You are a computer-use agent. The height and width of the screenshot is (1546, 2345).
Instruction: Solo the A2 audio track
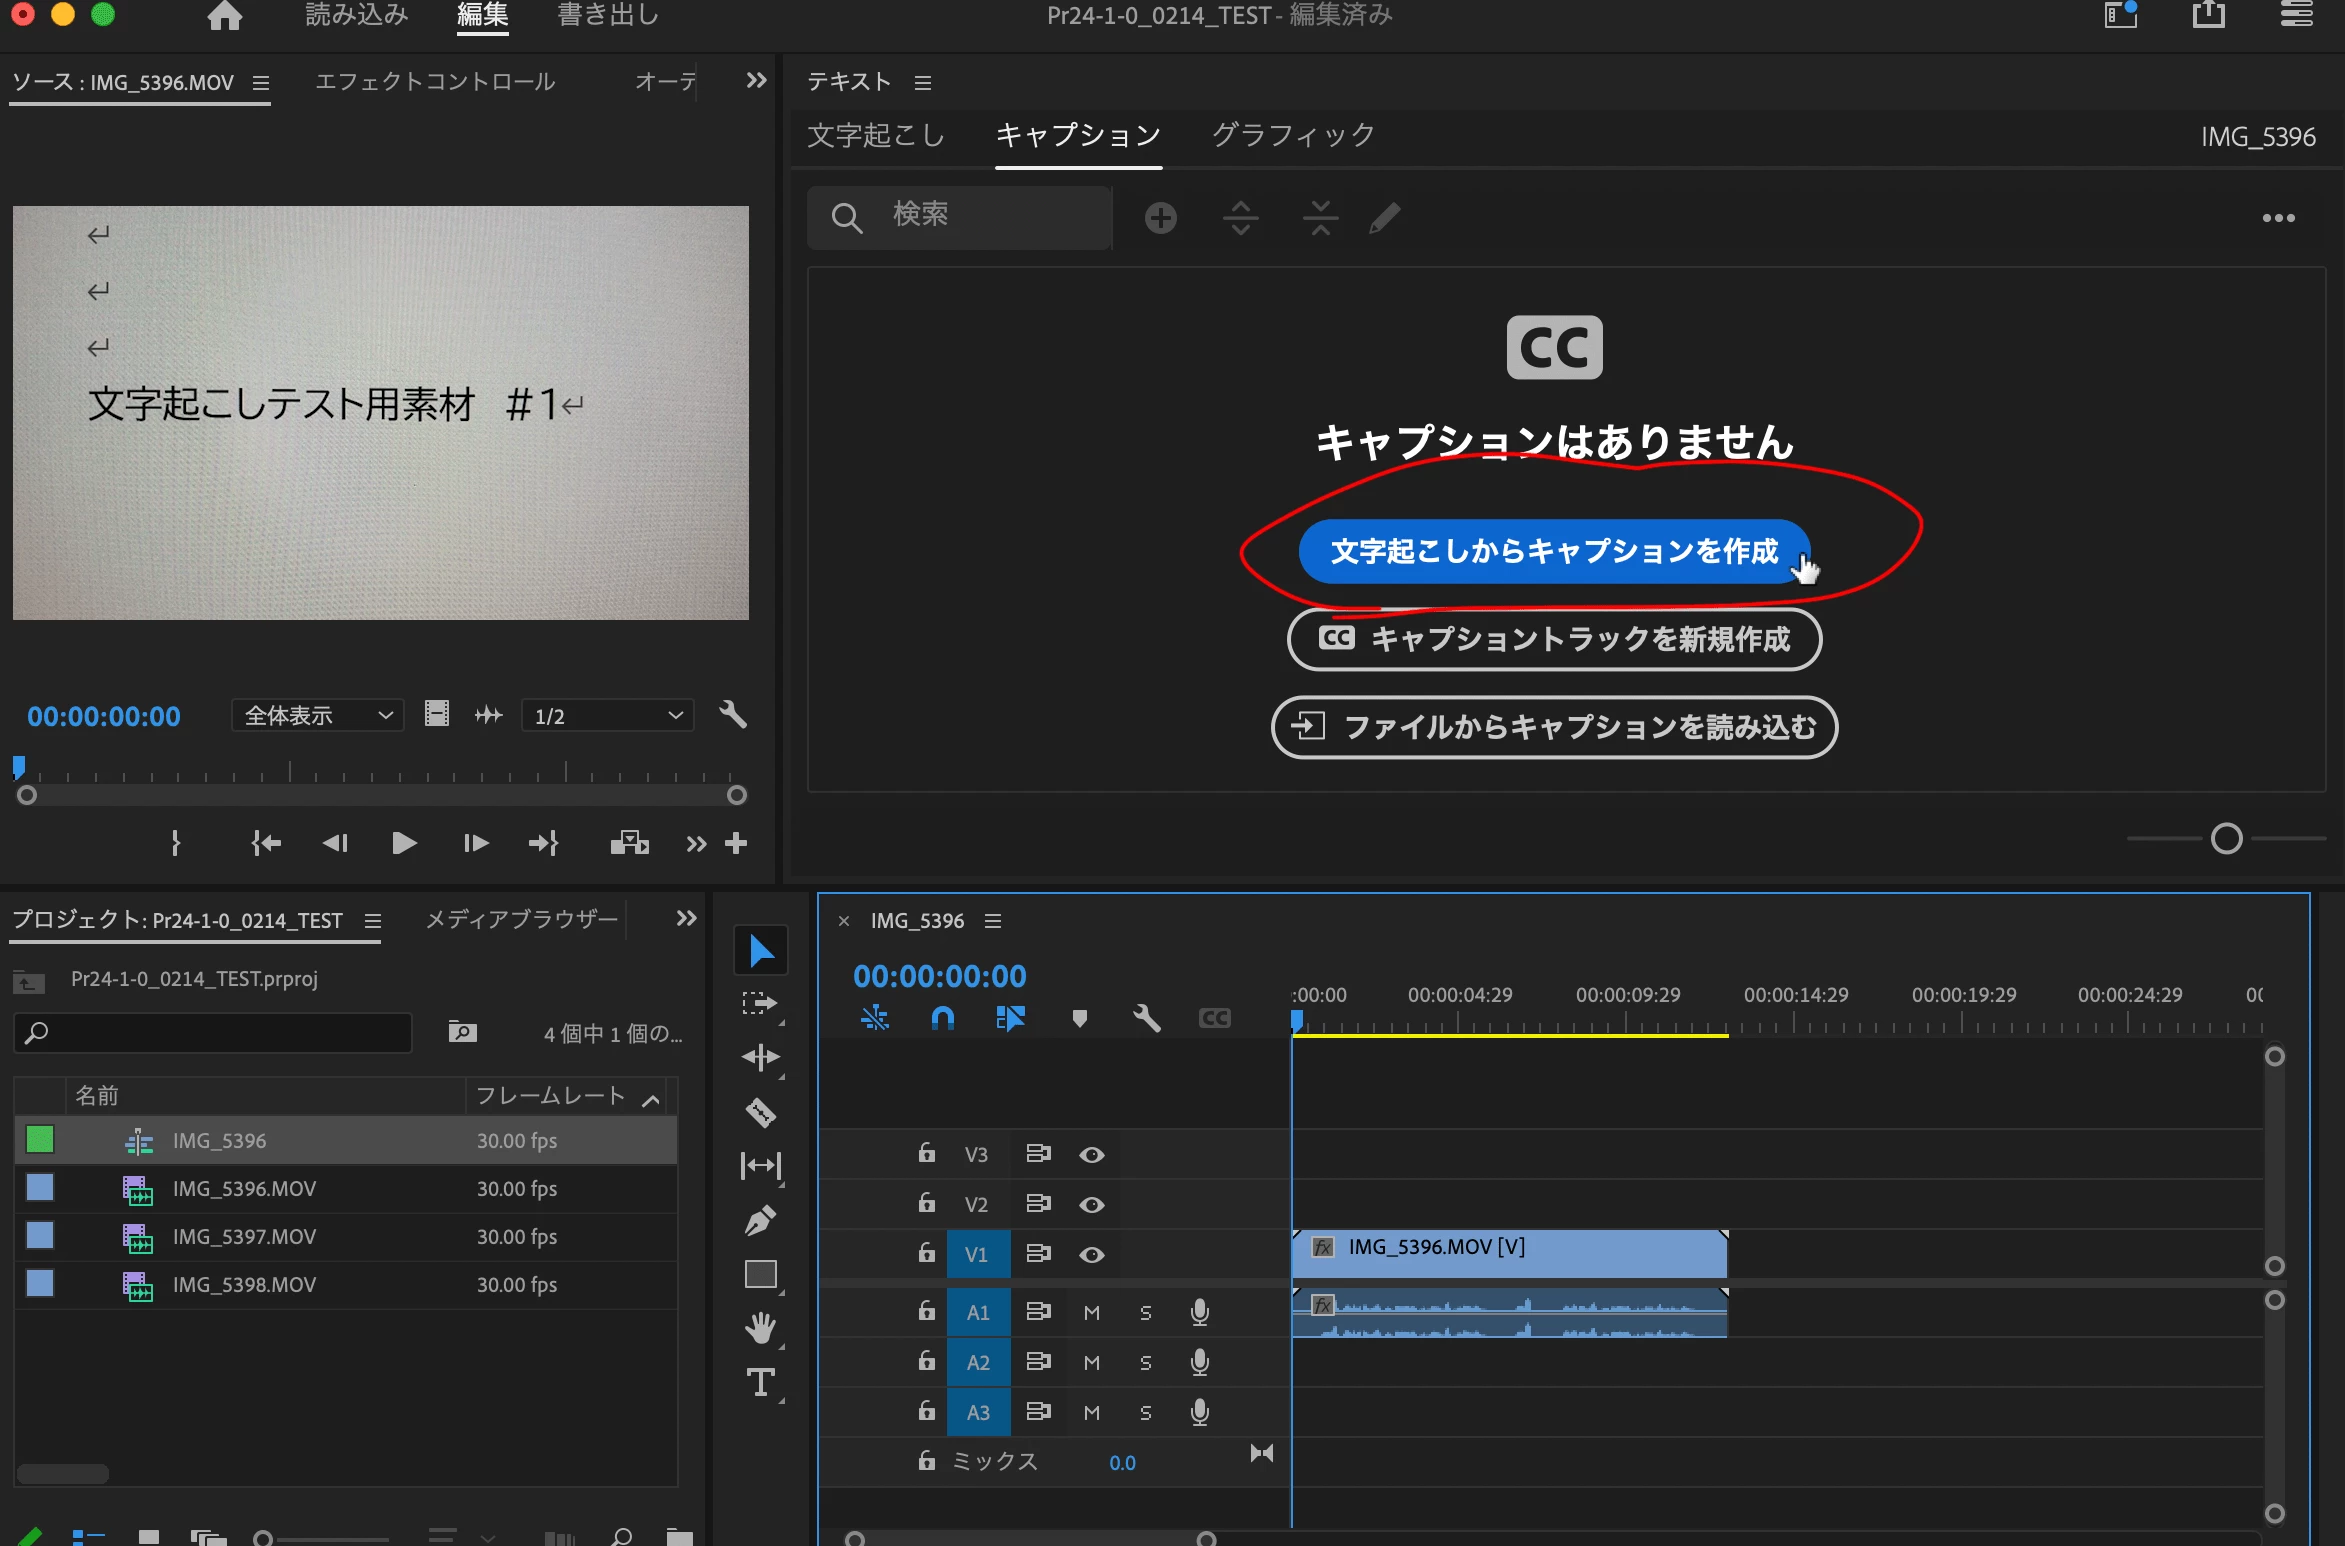pyautogui.click(x=1145, y=1362)
